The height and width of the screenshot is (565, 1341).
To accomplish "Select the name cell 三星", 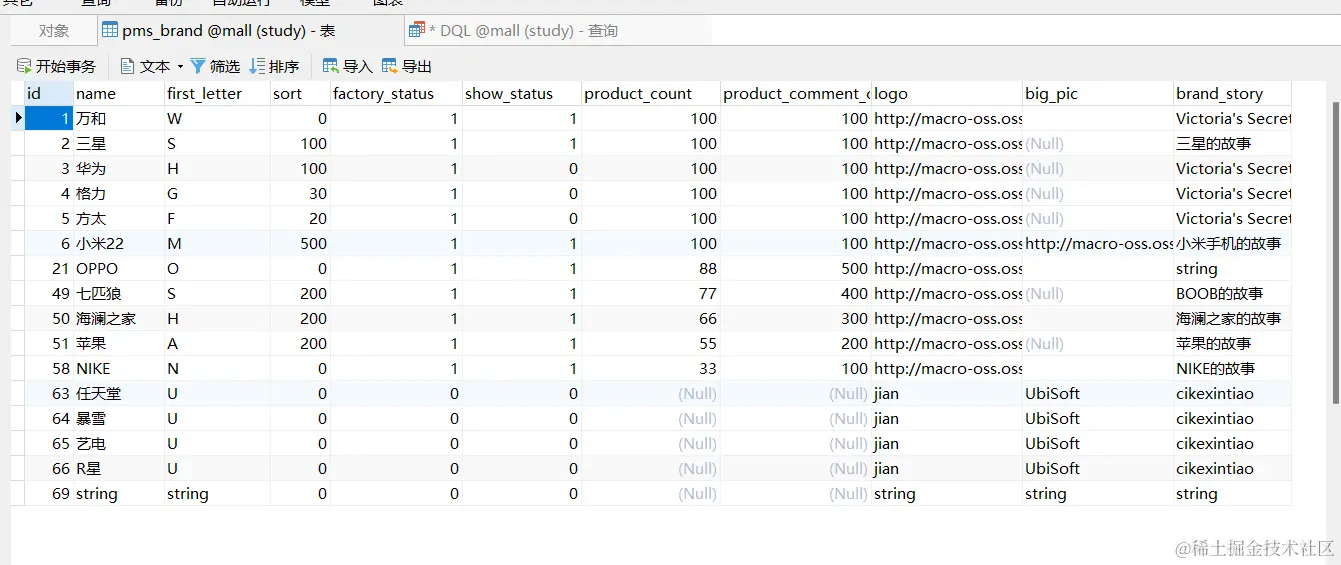I will click(x=119, y=143).
